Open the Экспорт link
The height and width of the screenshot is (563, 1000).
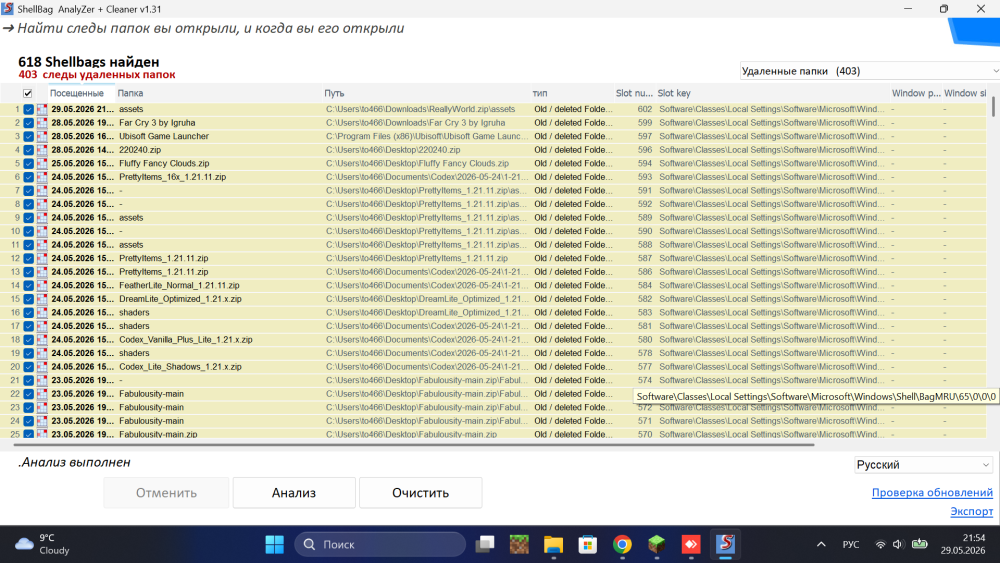click(971, 511)
